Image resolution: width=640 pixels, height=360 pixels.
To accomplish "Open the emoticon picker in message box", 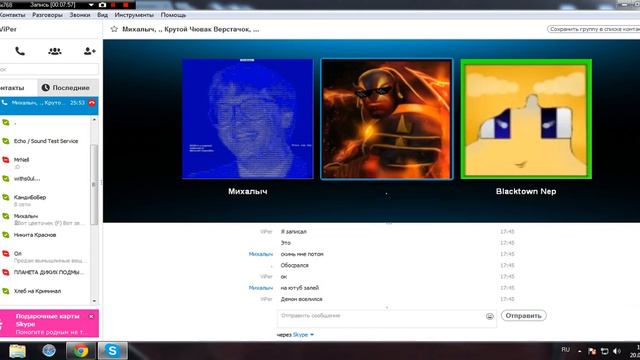I will (x=490, y=316).
